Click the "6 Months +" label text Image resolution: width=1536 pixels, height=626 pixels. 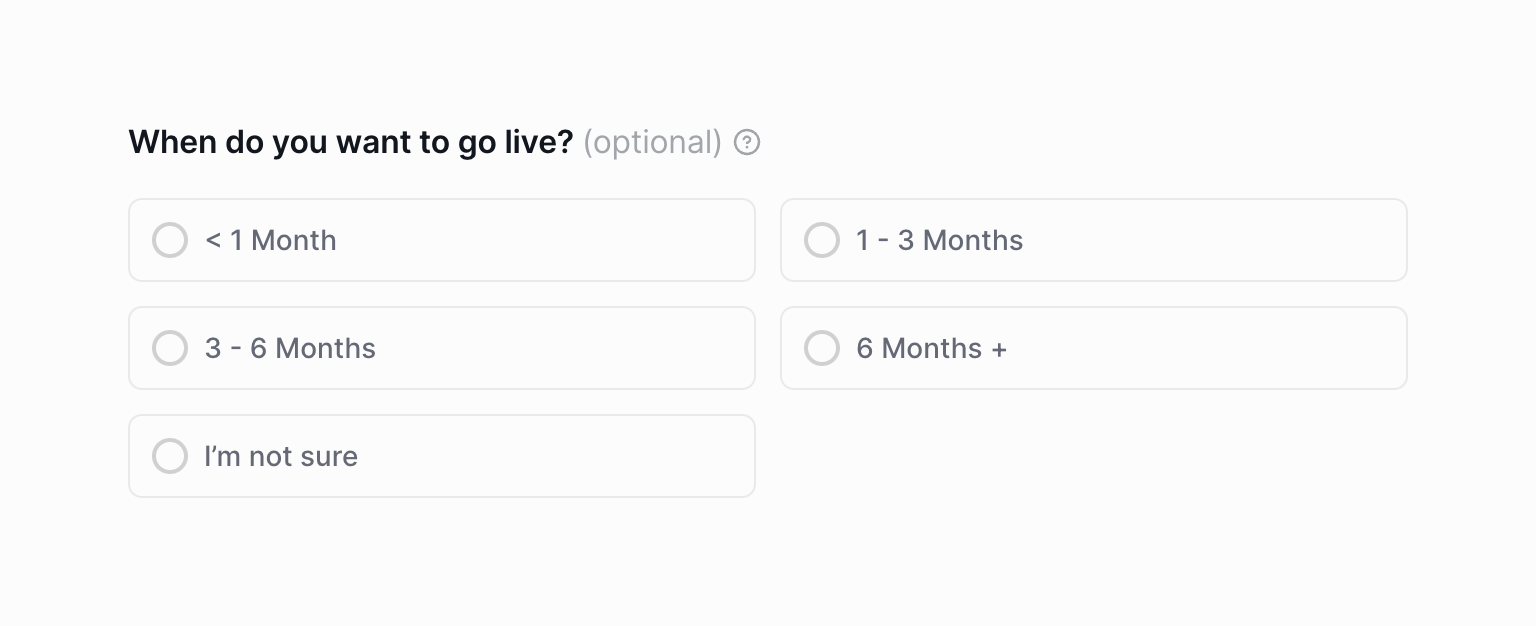pyautogui.click(x=930, y=348)
